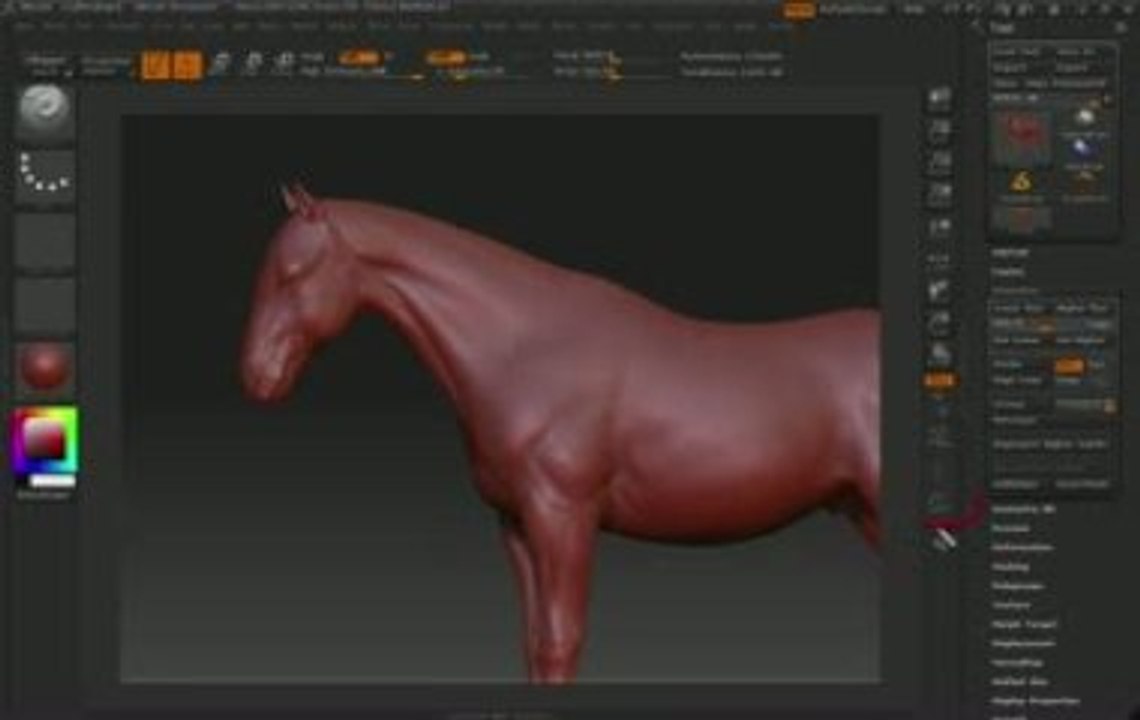Click Del Lower subdivision button

click(x=1018, y=340)
